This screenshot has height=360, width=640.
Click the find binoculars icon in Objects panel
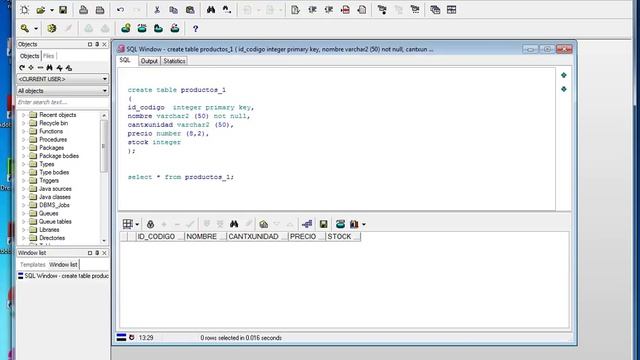(49, 68)
